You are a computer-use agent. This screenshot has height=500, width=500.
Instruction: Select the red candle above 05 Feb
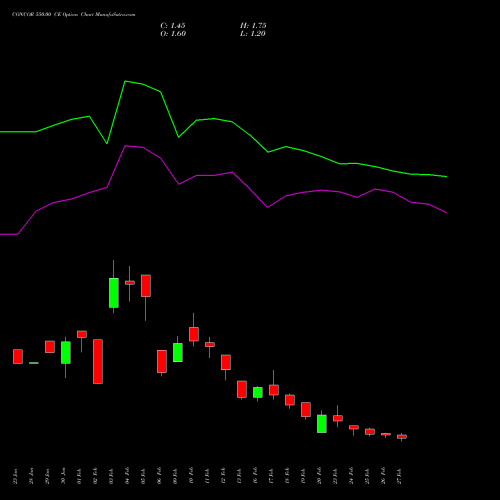pos(146,286)
